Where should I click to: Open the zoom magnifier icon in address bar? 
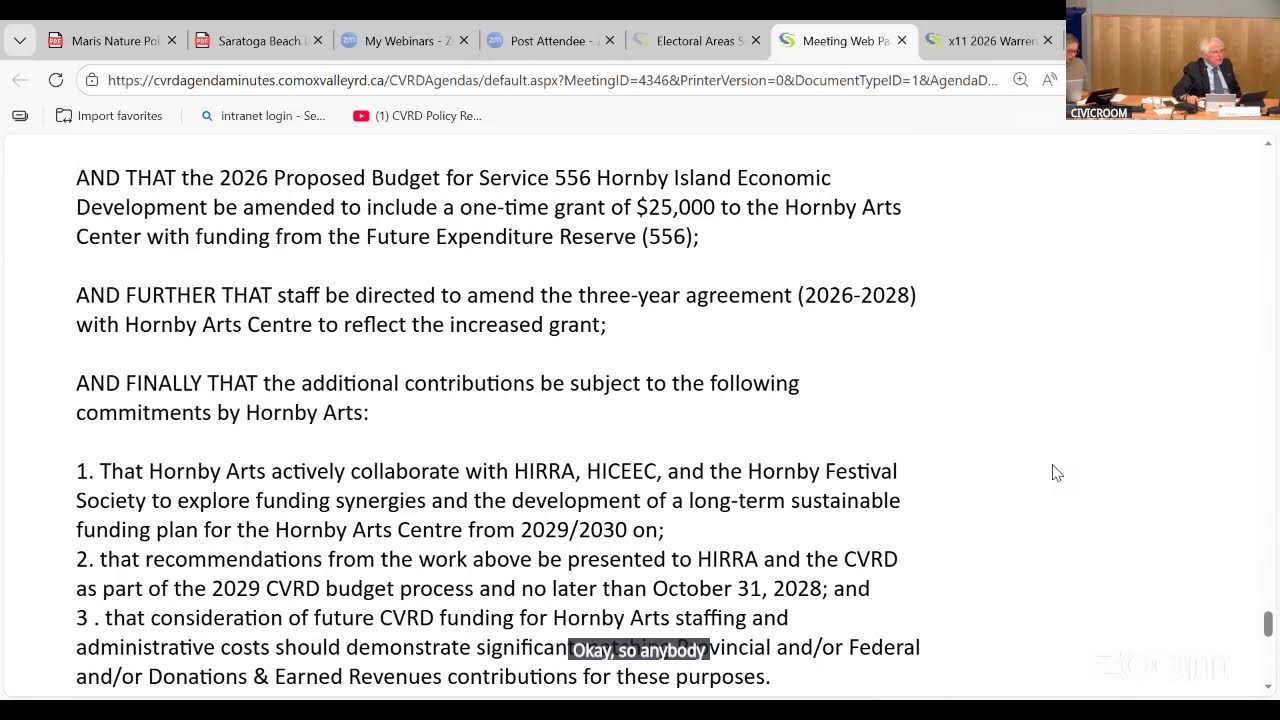coord(1020,80)
